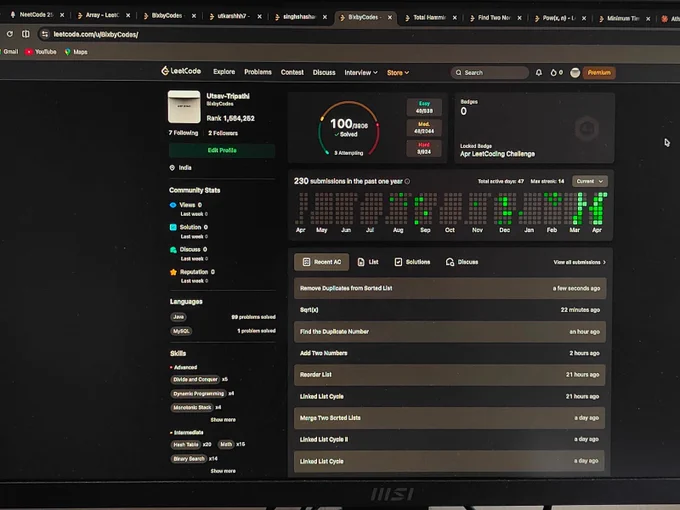The height and width of the screenshot is (510, 680).
Task: Open the Gmail bookmark
Action: (10, 51)
